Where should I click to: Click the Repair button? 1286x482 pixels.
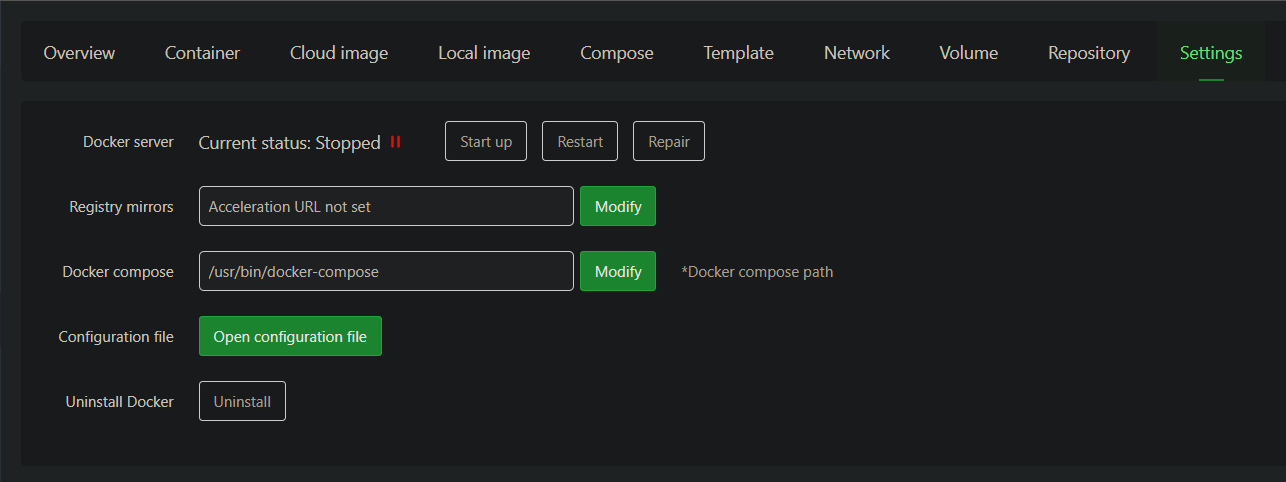(x=669, y=142)
